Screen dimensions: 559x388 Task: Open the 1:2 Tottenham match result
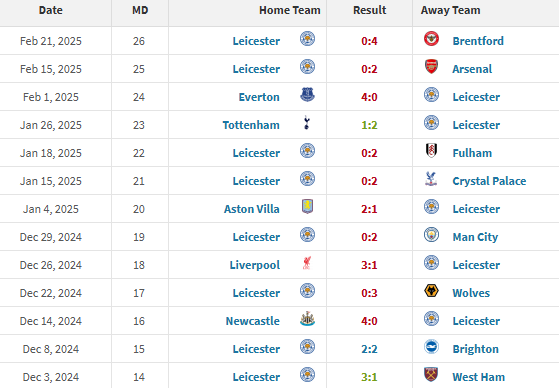369,125
